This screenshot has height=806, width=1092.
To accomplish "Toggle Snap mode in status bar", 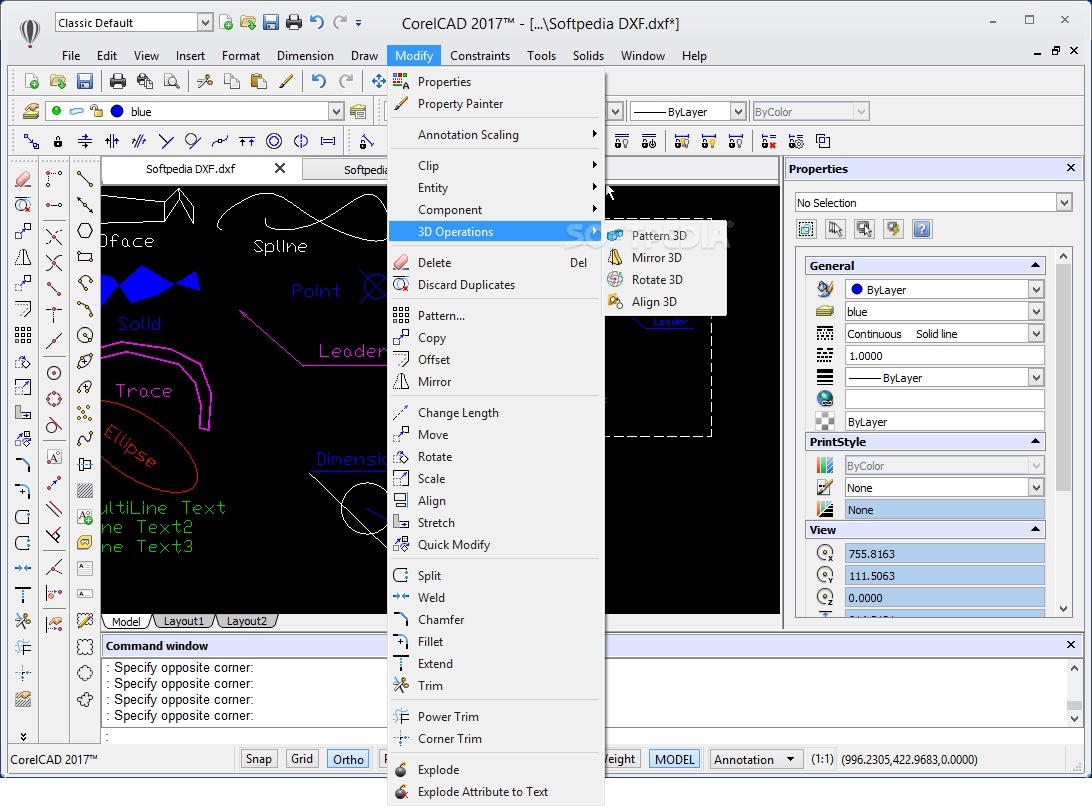I will point(258,759).
